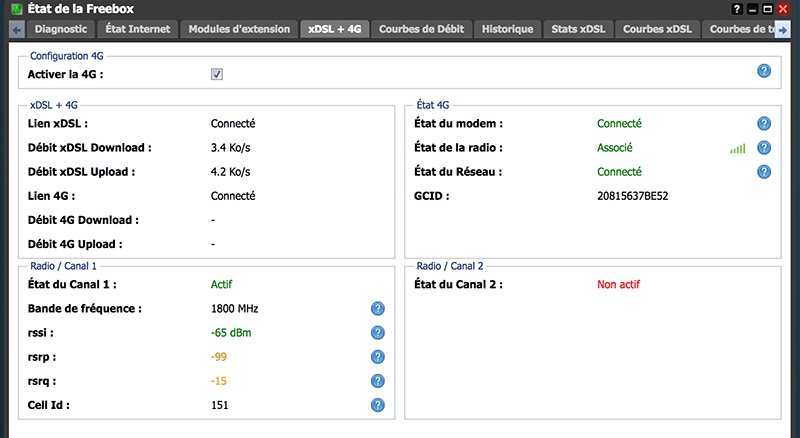800x438 pixels.
Task: Click the window help question mark button
Action: 737,9
